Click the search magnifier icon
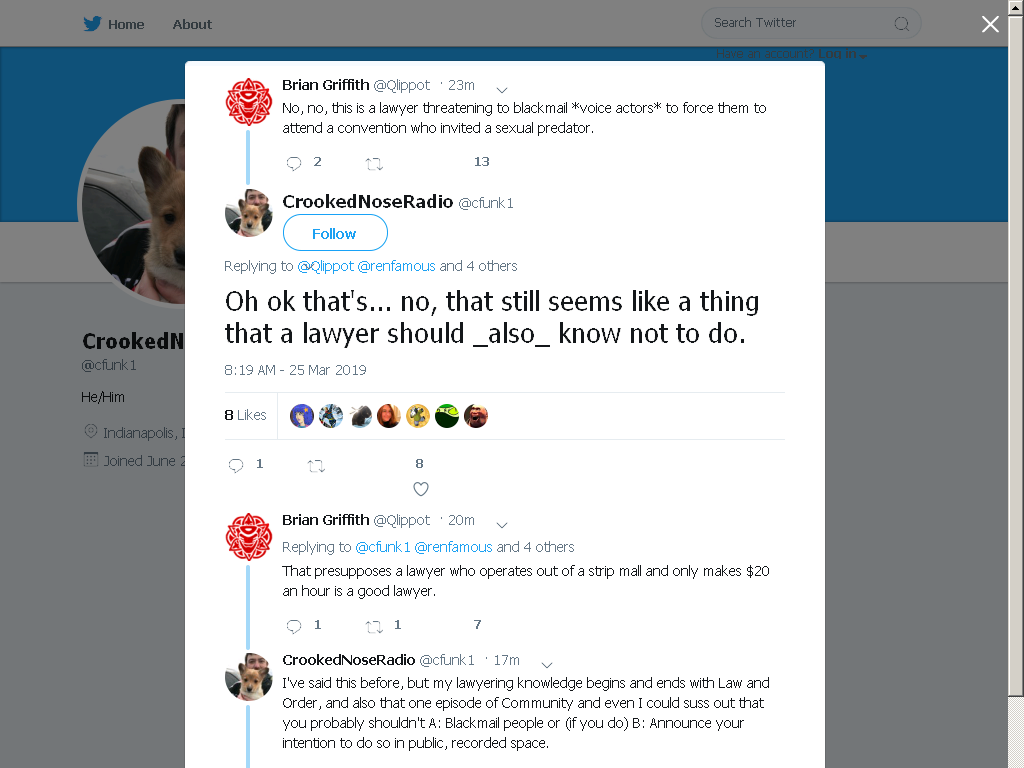This screenshot has width=1024, height=768. tap(901, 24)
